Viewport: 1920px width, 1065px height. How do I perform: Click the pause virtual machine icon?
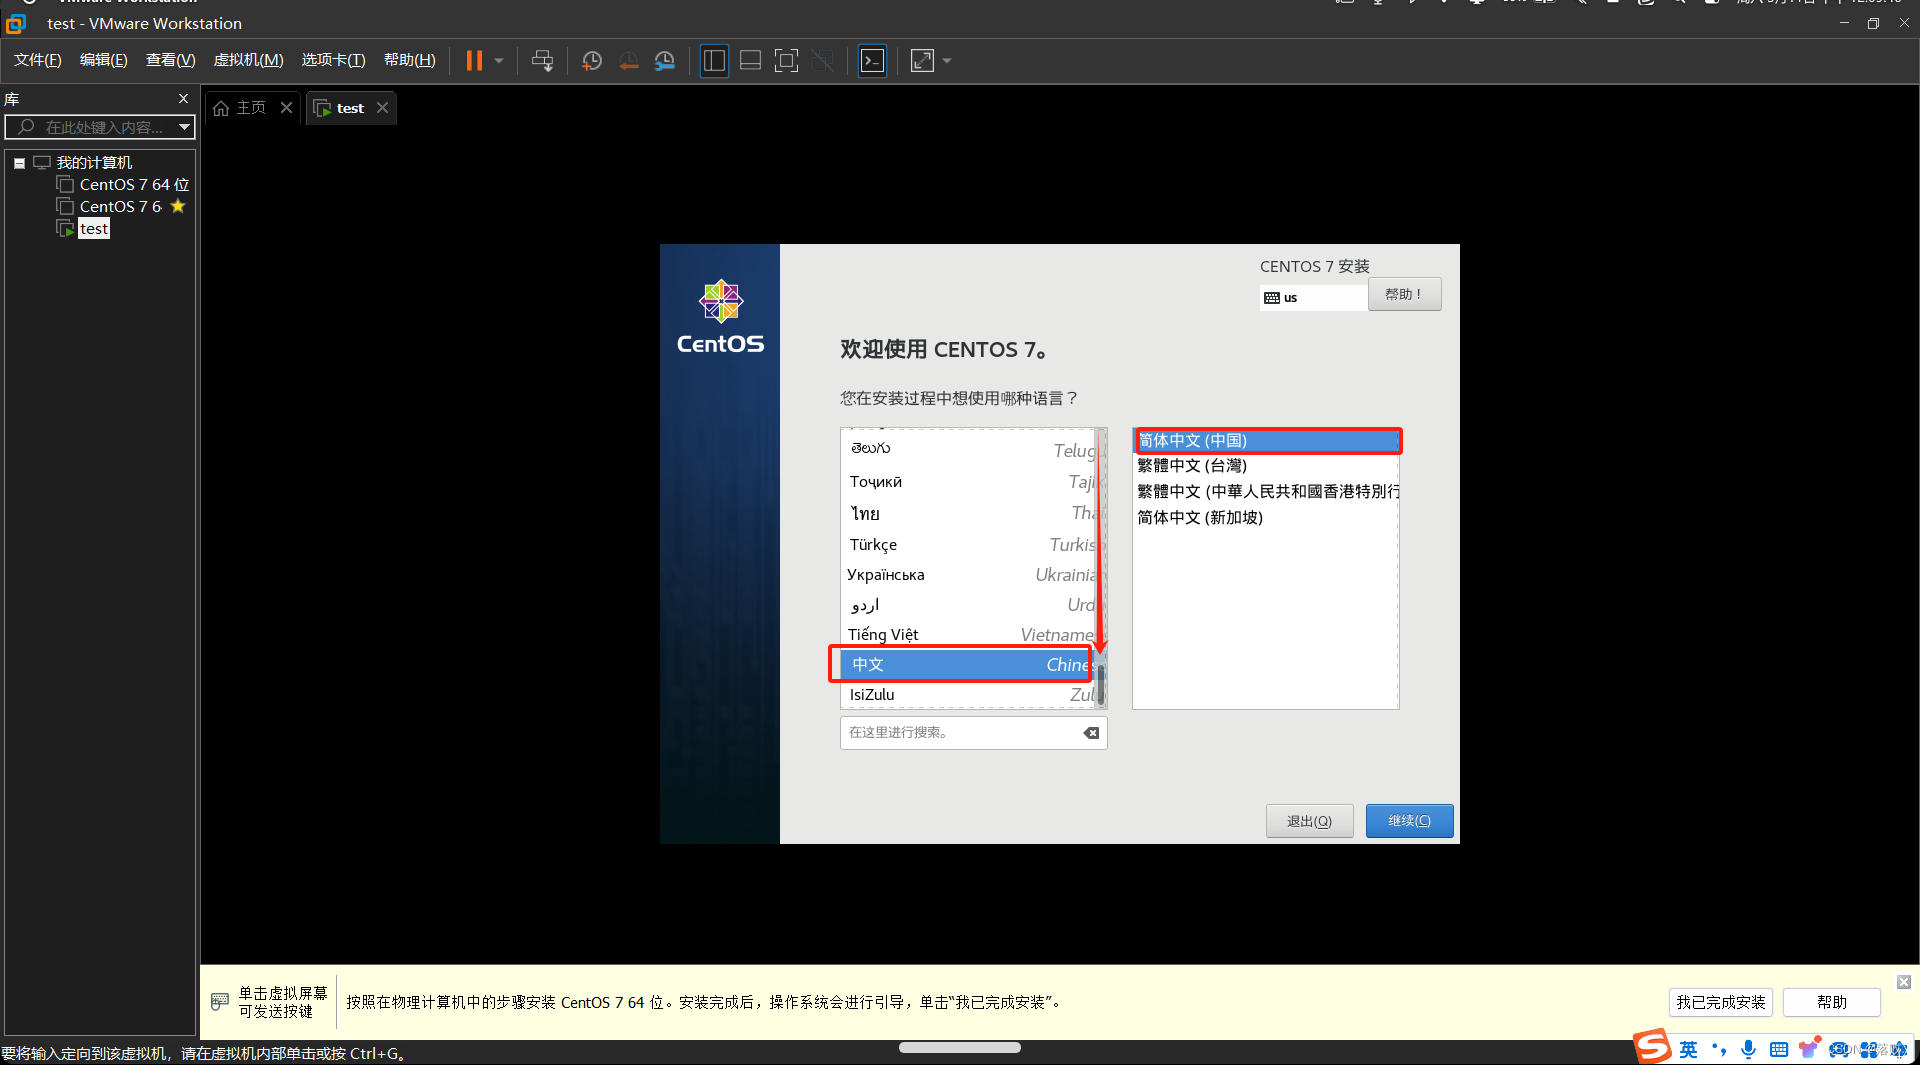click(474, 61)
